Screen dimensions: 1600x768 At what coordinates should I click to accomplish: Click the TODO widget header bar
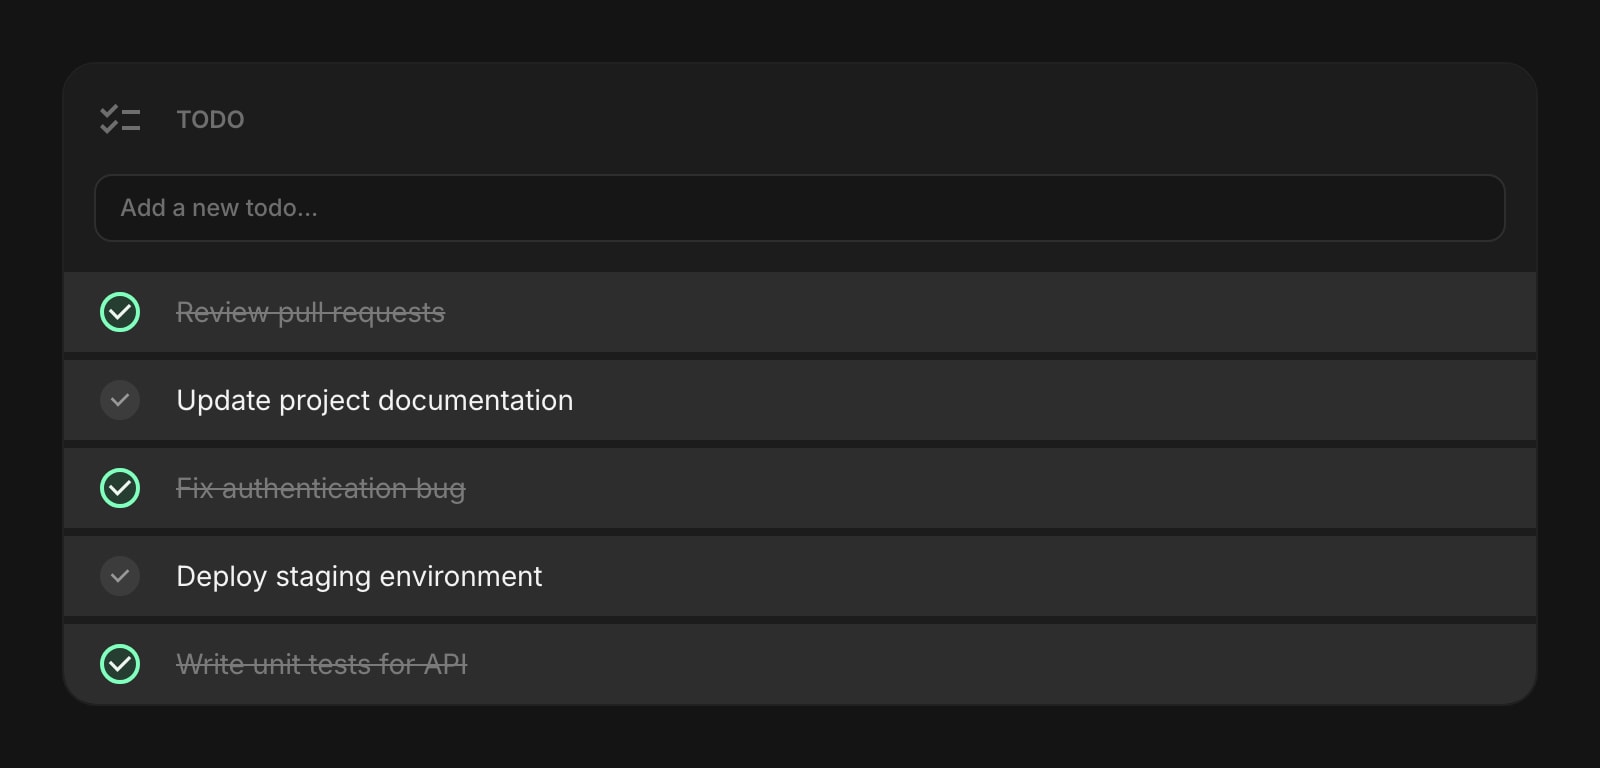(800, 119)
